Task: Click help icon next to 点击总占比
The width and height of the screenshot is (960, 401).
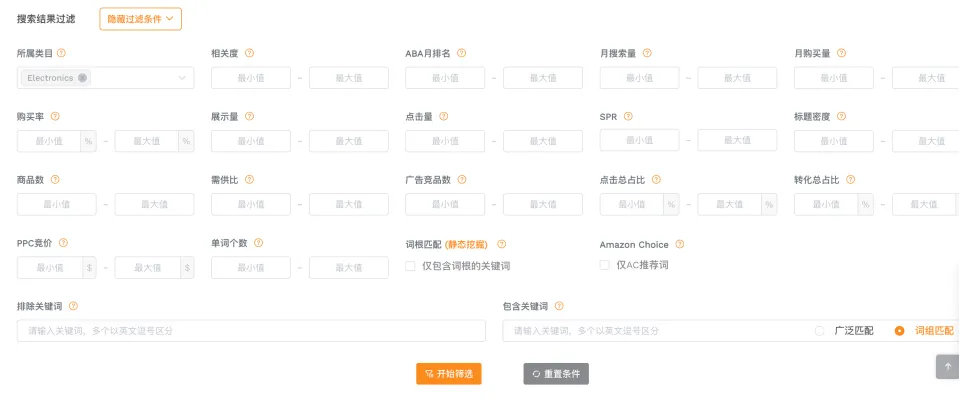Action: 656,179
